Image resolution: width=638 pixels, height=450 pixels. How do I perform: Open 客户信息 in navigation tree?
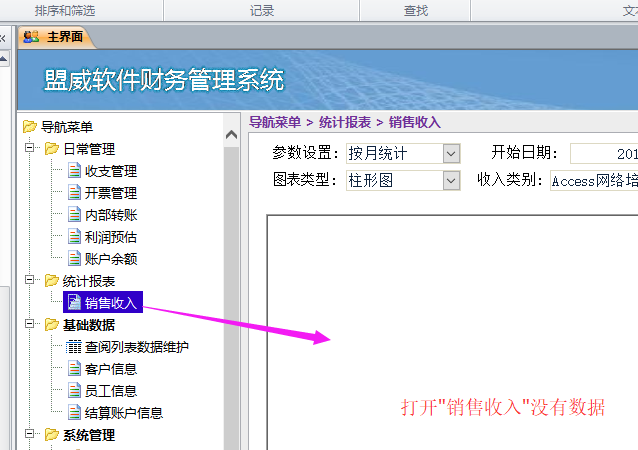[111, 369]
